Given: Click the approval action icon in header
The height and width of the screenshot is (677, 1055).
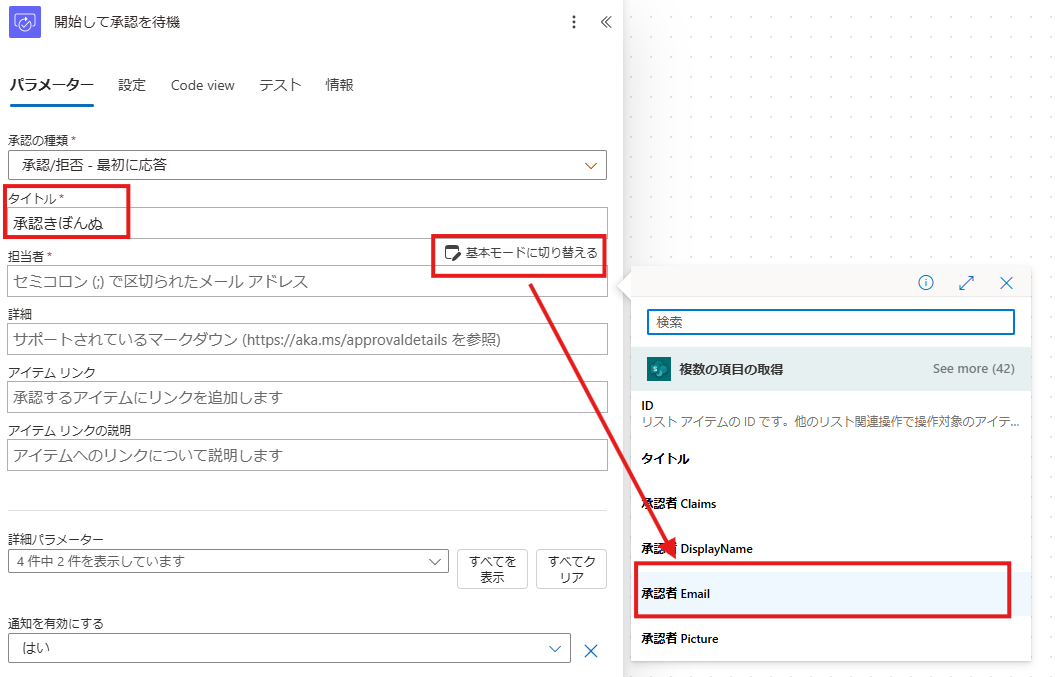Looking at the screenshot, I should coord(25,22).
